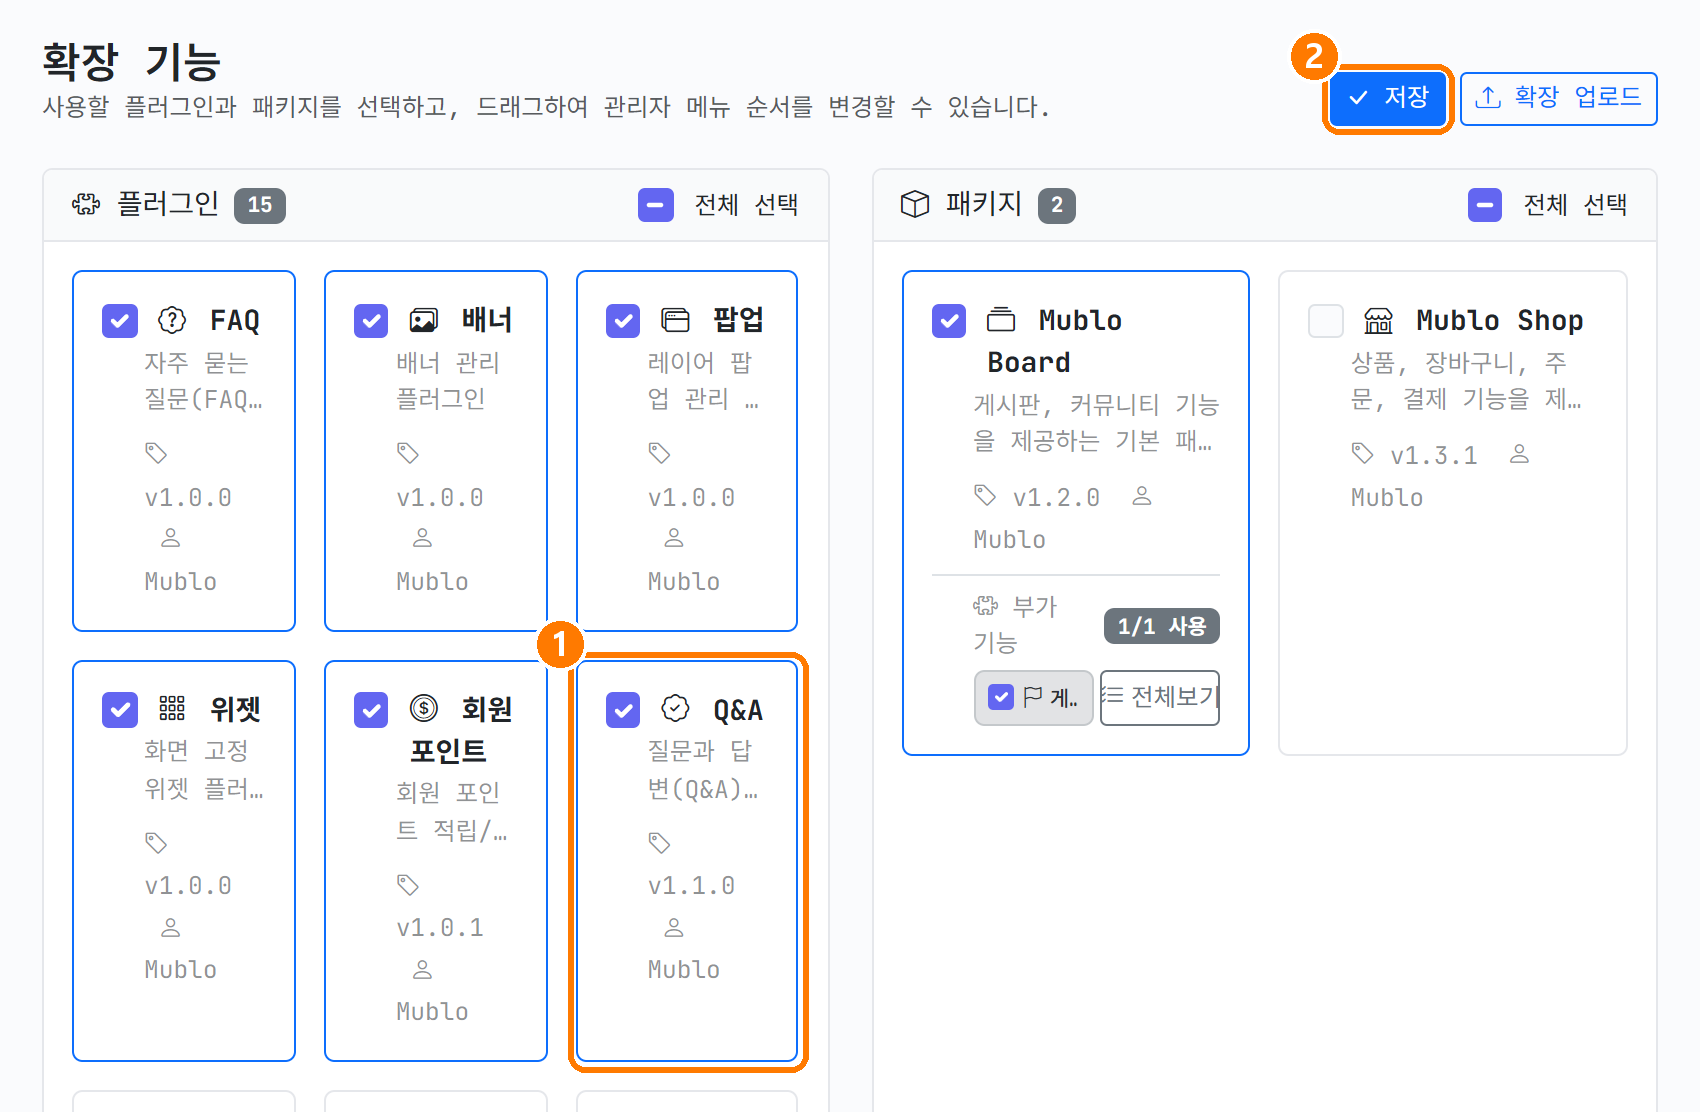Screen dimensions: 1700x1112
Task: Click version v1.3.1 in Mublo Shop card
Action: (1434, 456)
